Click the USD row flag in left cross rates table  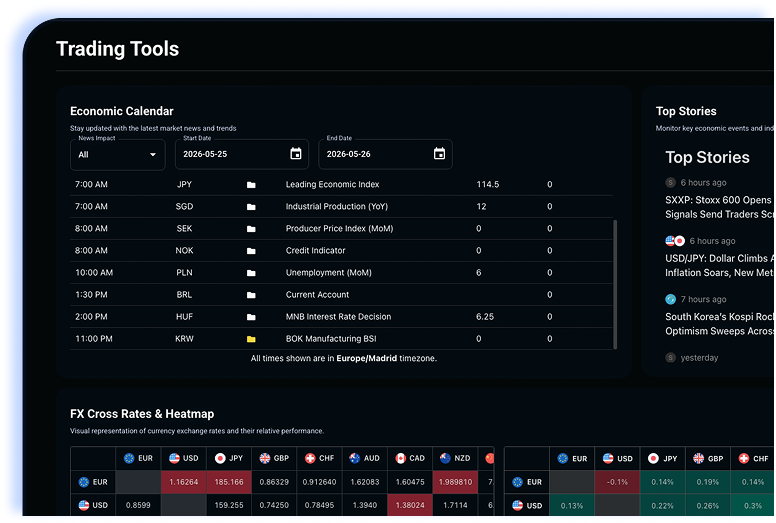[x=84, y=505]
